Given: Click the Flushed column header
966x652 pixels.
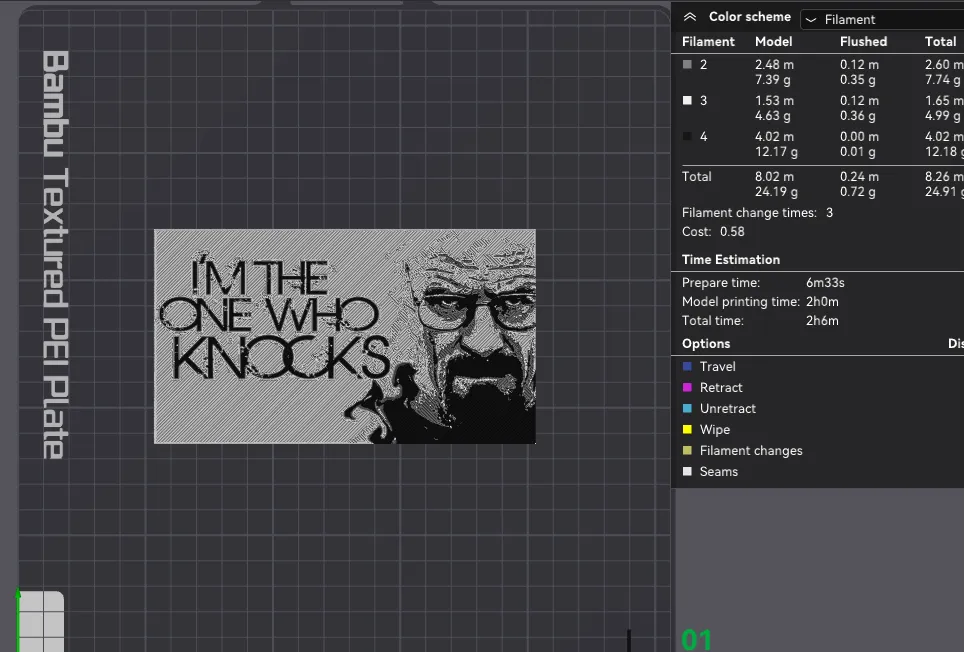Looking at the screenshot, I should pos(863,42).
